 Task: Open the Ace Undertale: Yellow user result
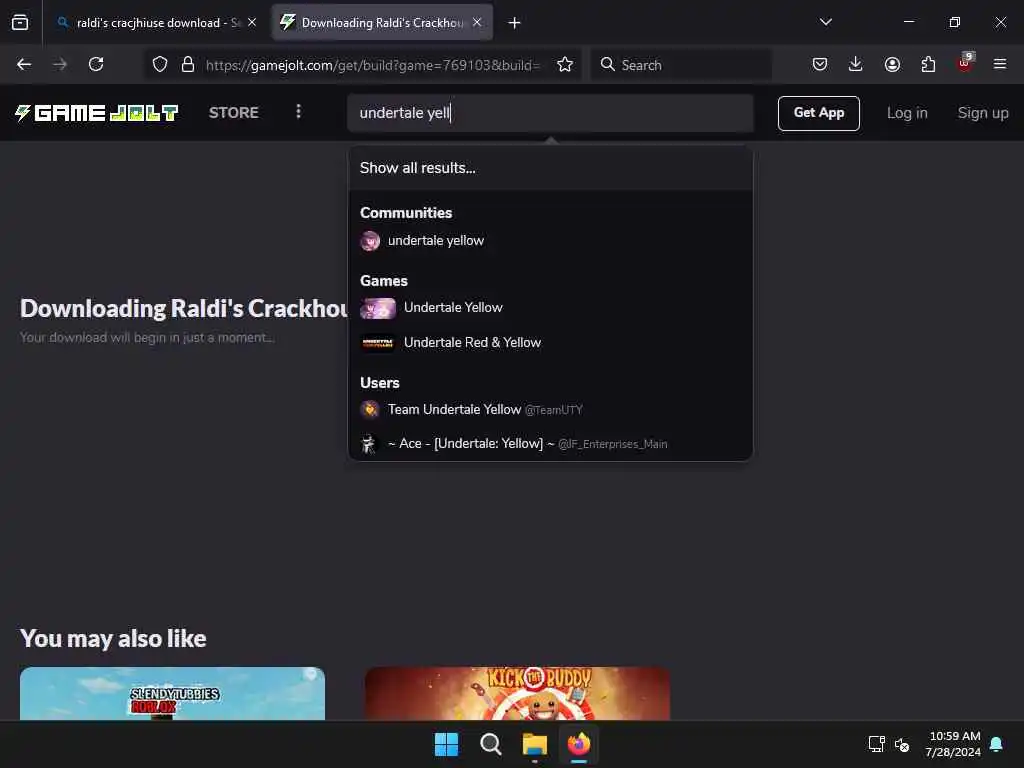click(x=551, y=443)
